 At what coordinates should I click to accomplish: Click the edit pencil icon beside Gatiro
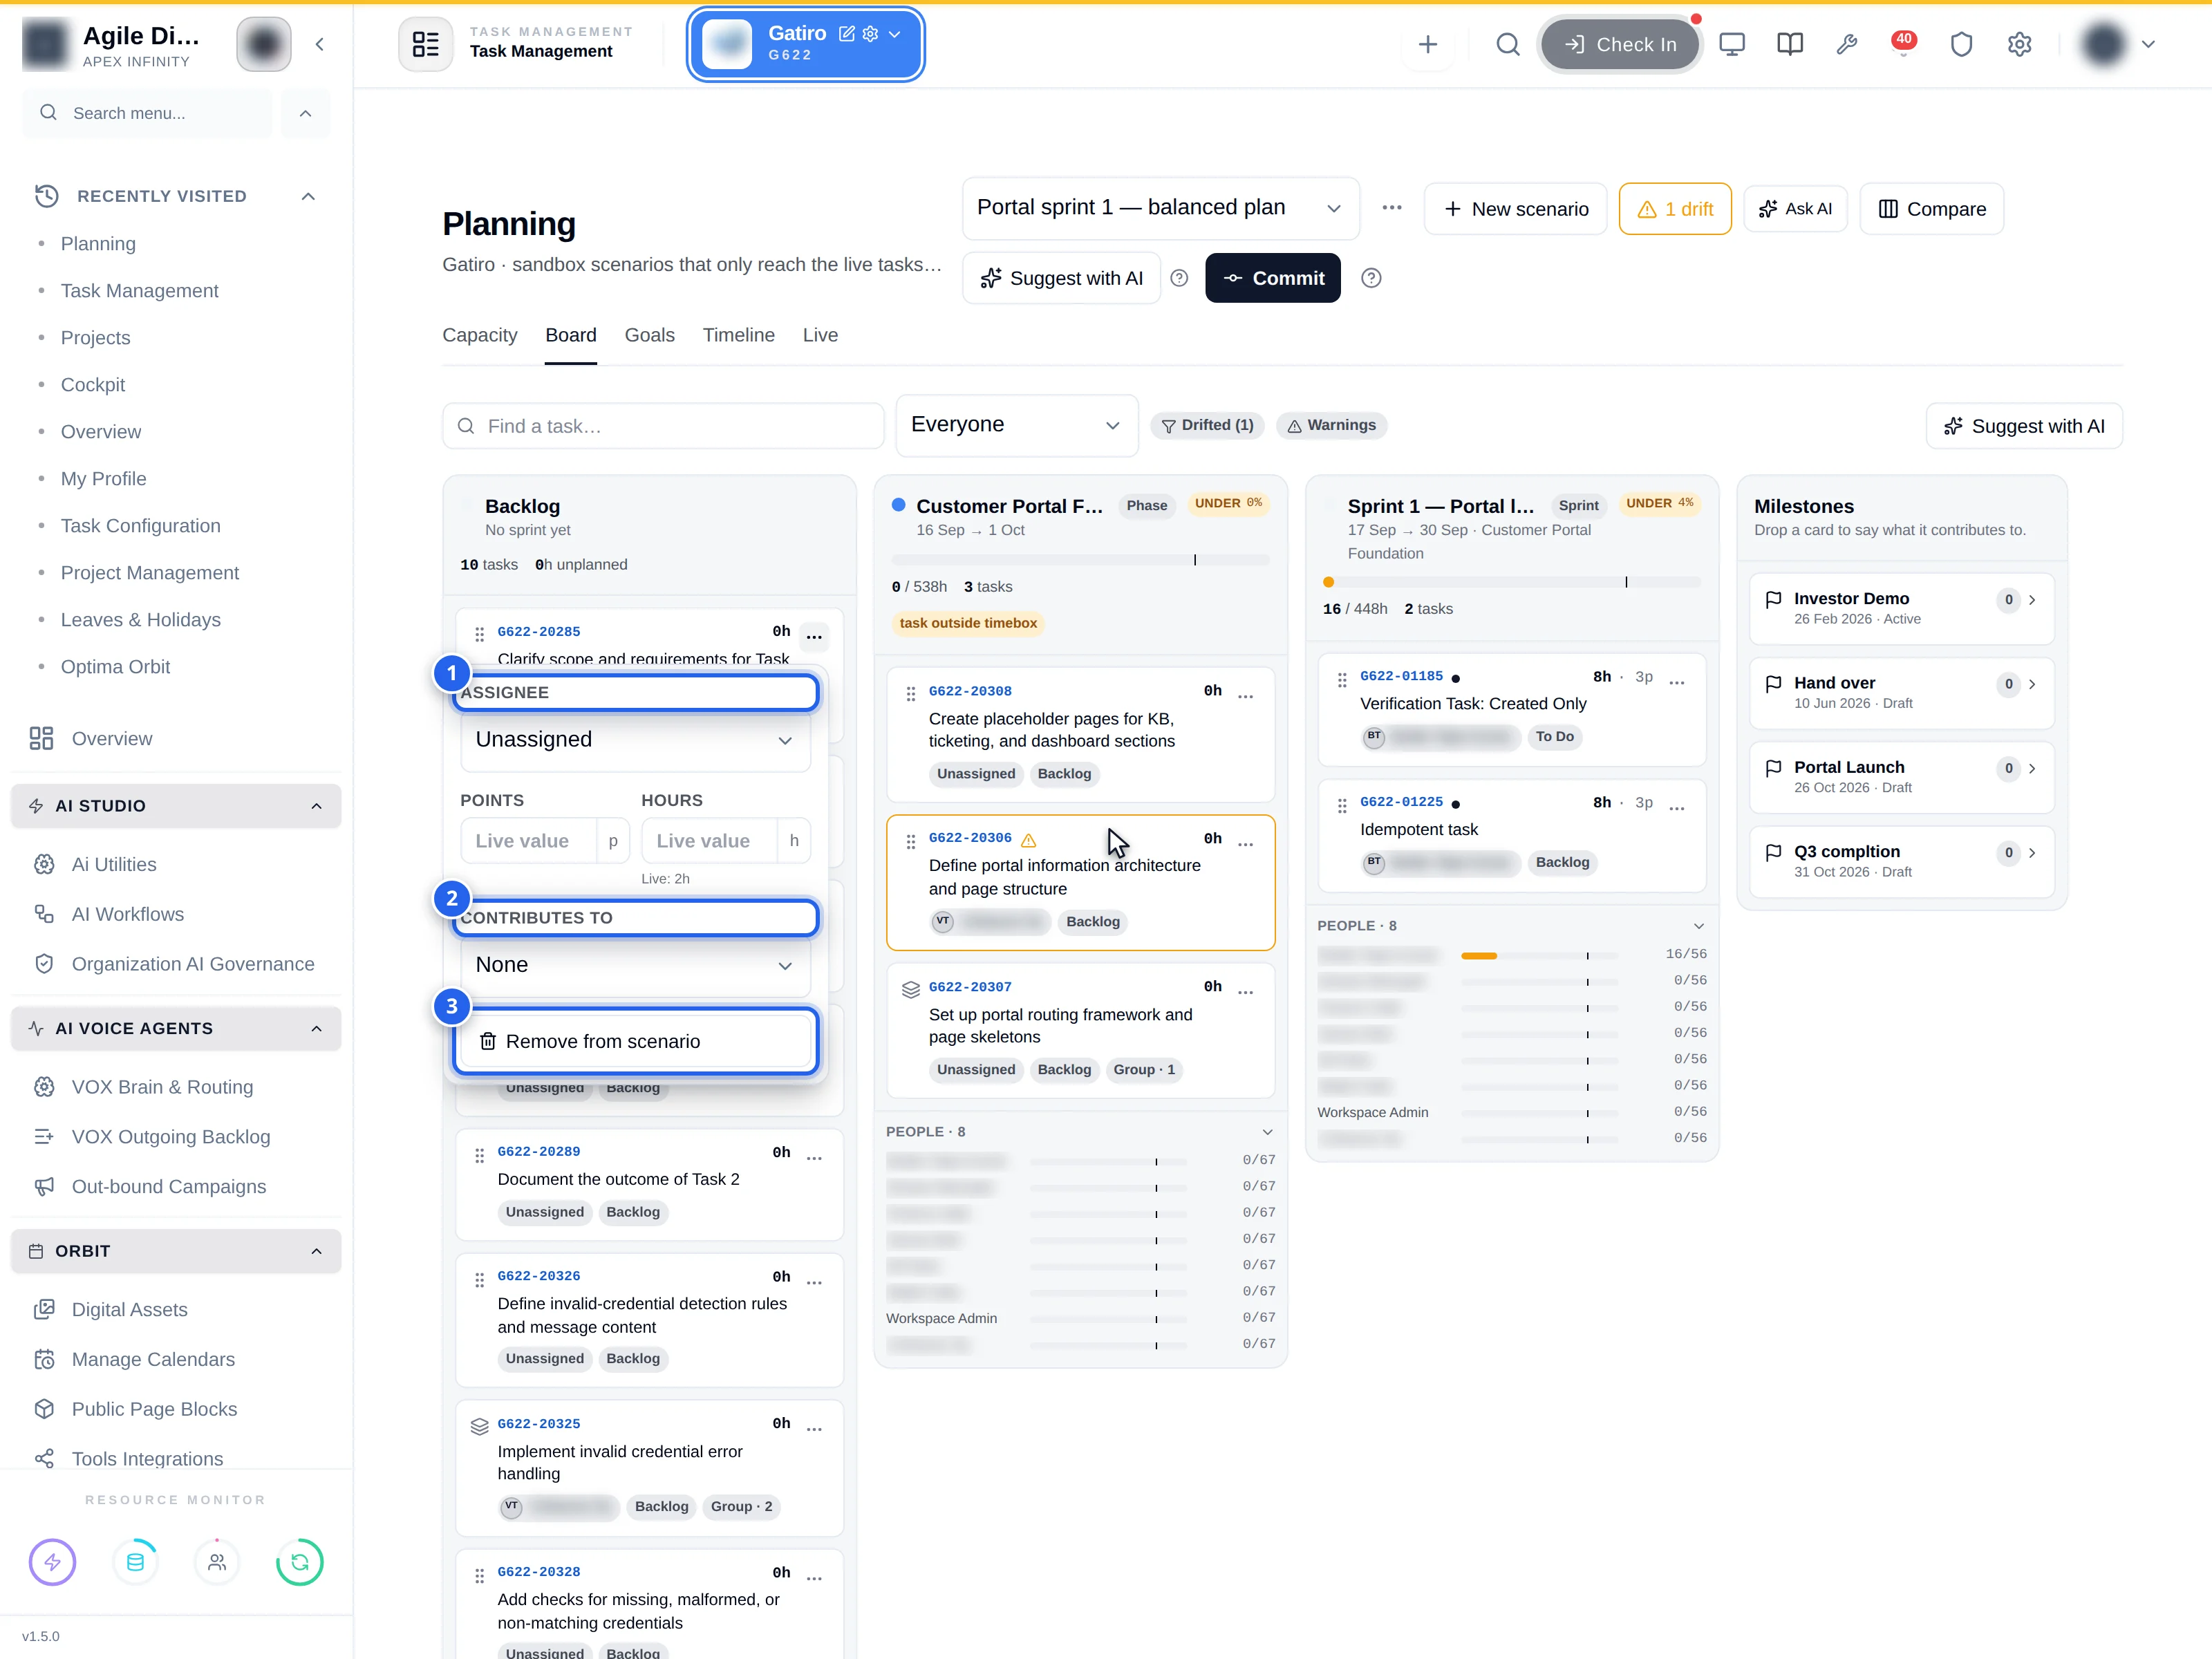(x=847, y=34)
